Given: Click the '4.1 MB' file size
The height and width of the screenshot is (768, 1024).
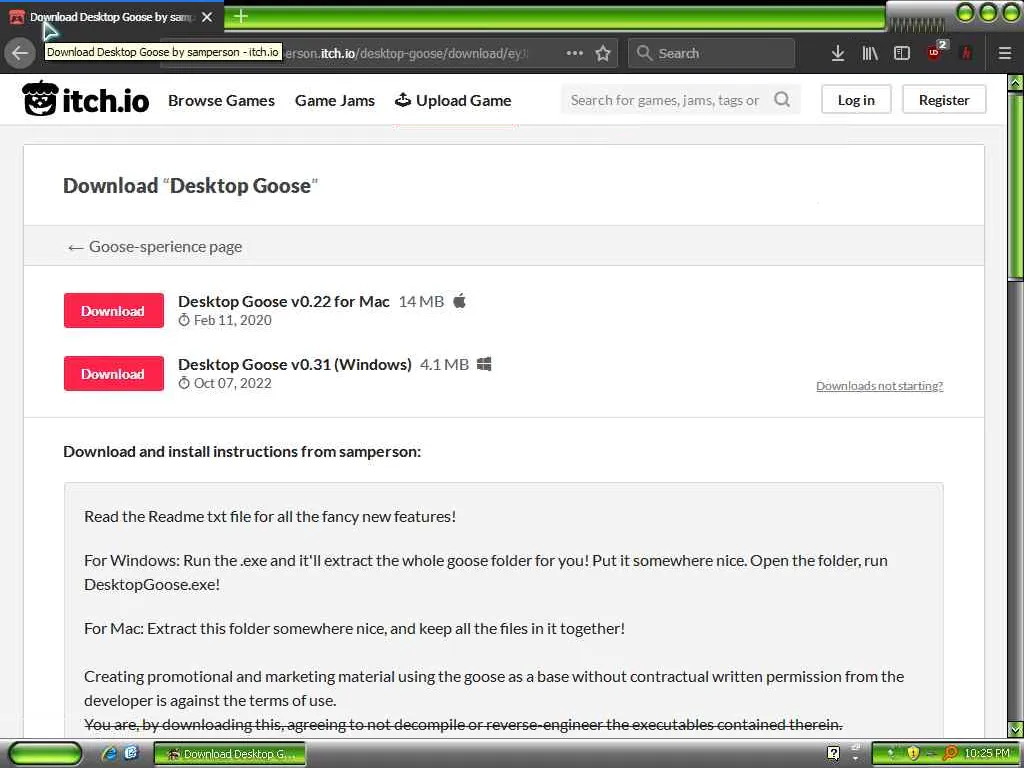Looking at the screenshot, I should (x=444, y=364).
